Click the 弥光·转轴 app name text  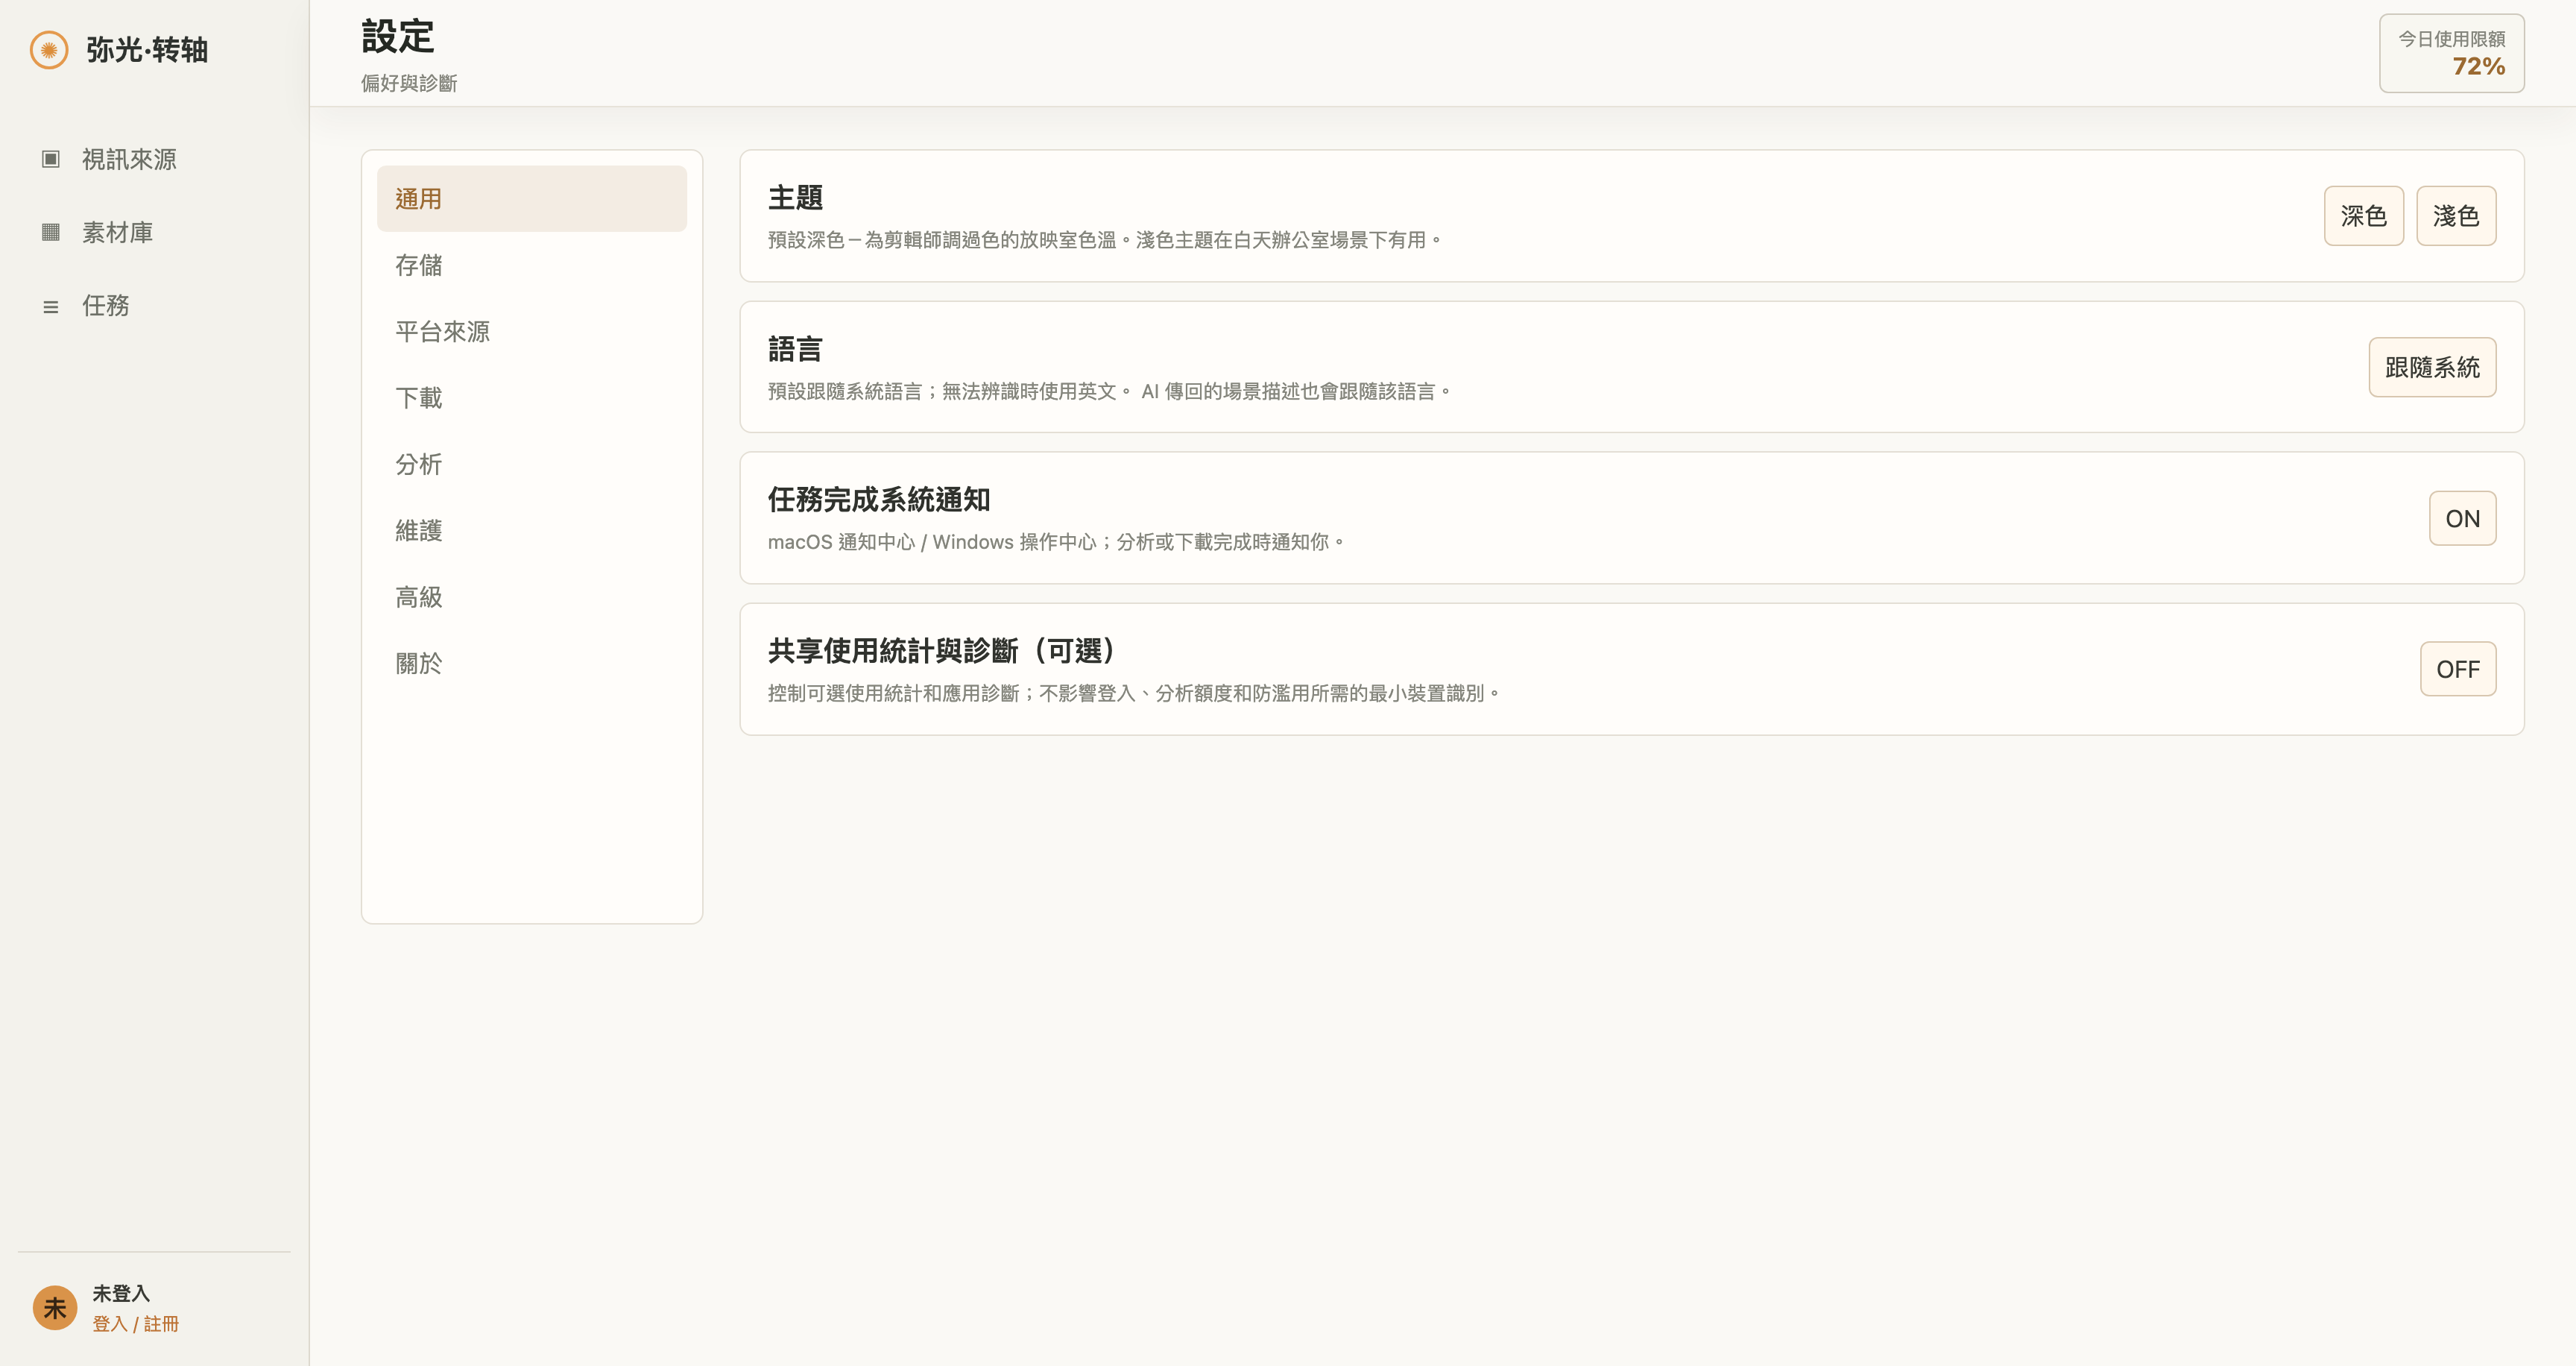click(x=147, y=50)
